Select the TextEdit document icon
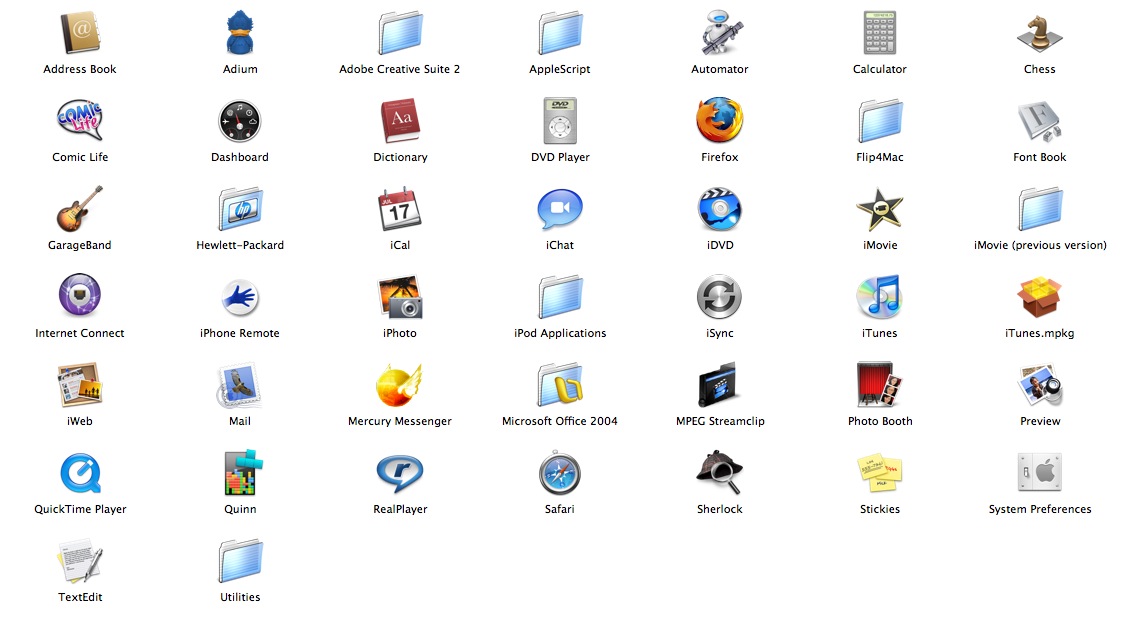 click(80, 561)
